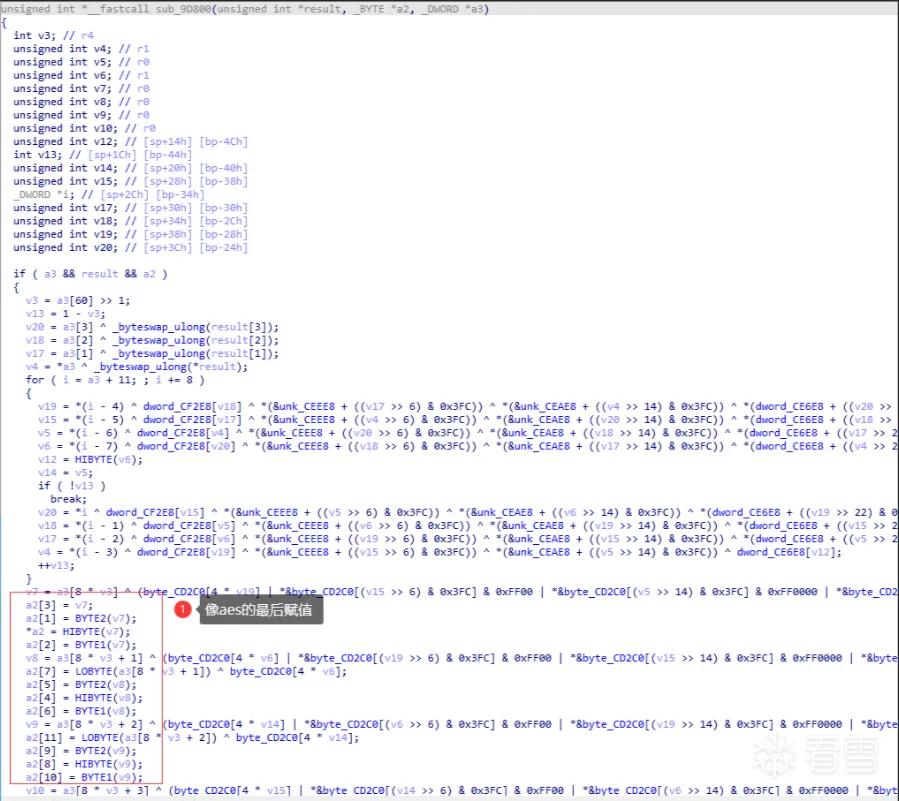Image resolution: width=899 pixels, height=801 pixels.
Task: Click the 'v20 = *i ^ dword_CF2E8[v15]' line
Action: 466,512
